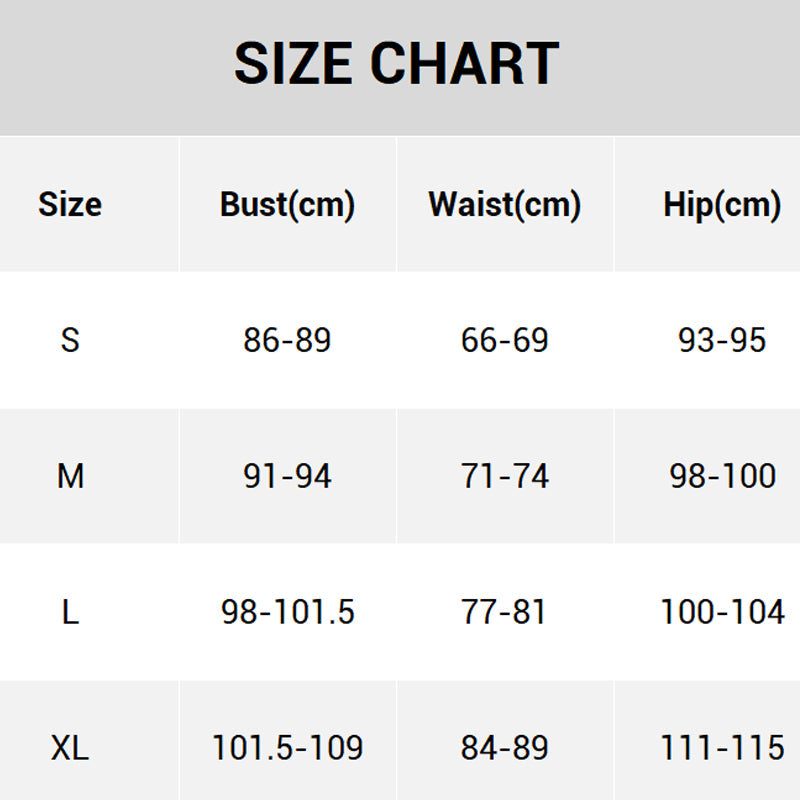
Task: Select the 71-74 waist value
Action: 504,476
